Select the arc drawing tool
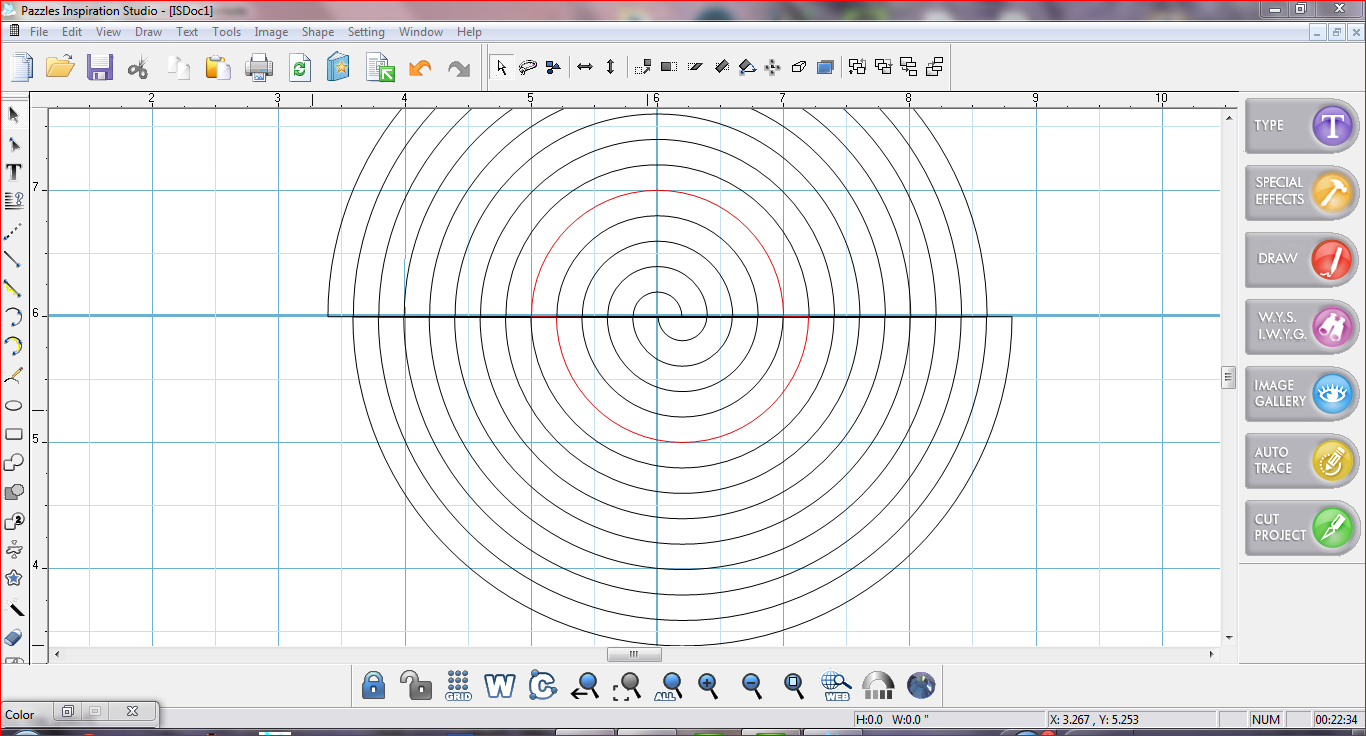The image size is (1366, 736). pos(14,317)
